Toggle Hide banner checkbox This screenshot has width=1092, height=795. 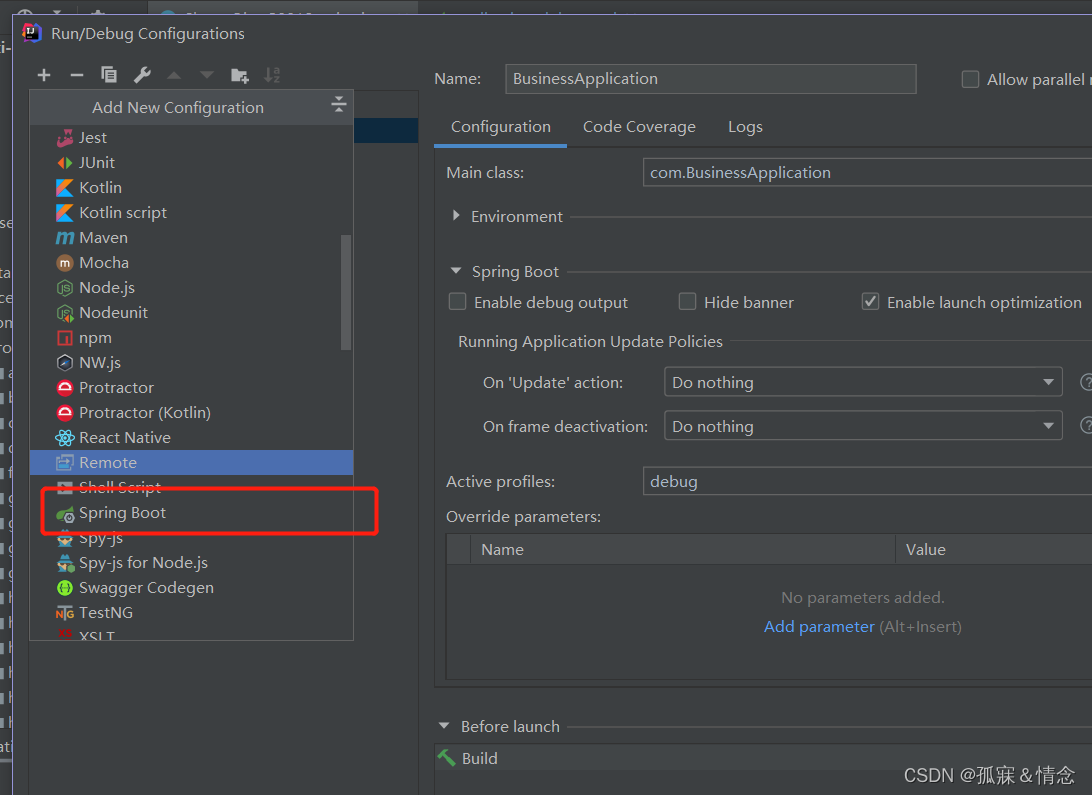click(x=687, y=301)
